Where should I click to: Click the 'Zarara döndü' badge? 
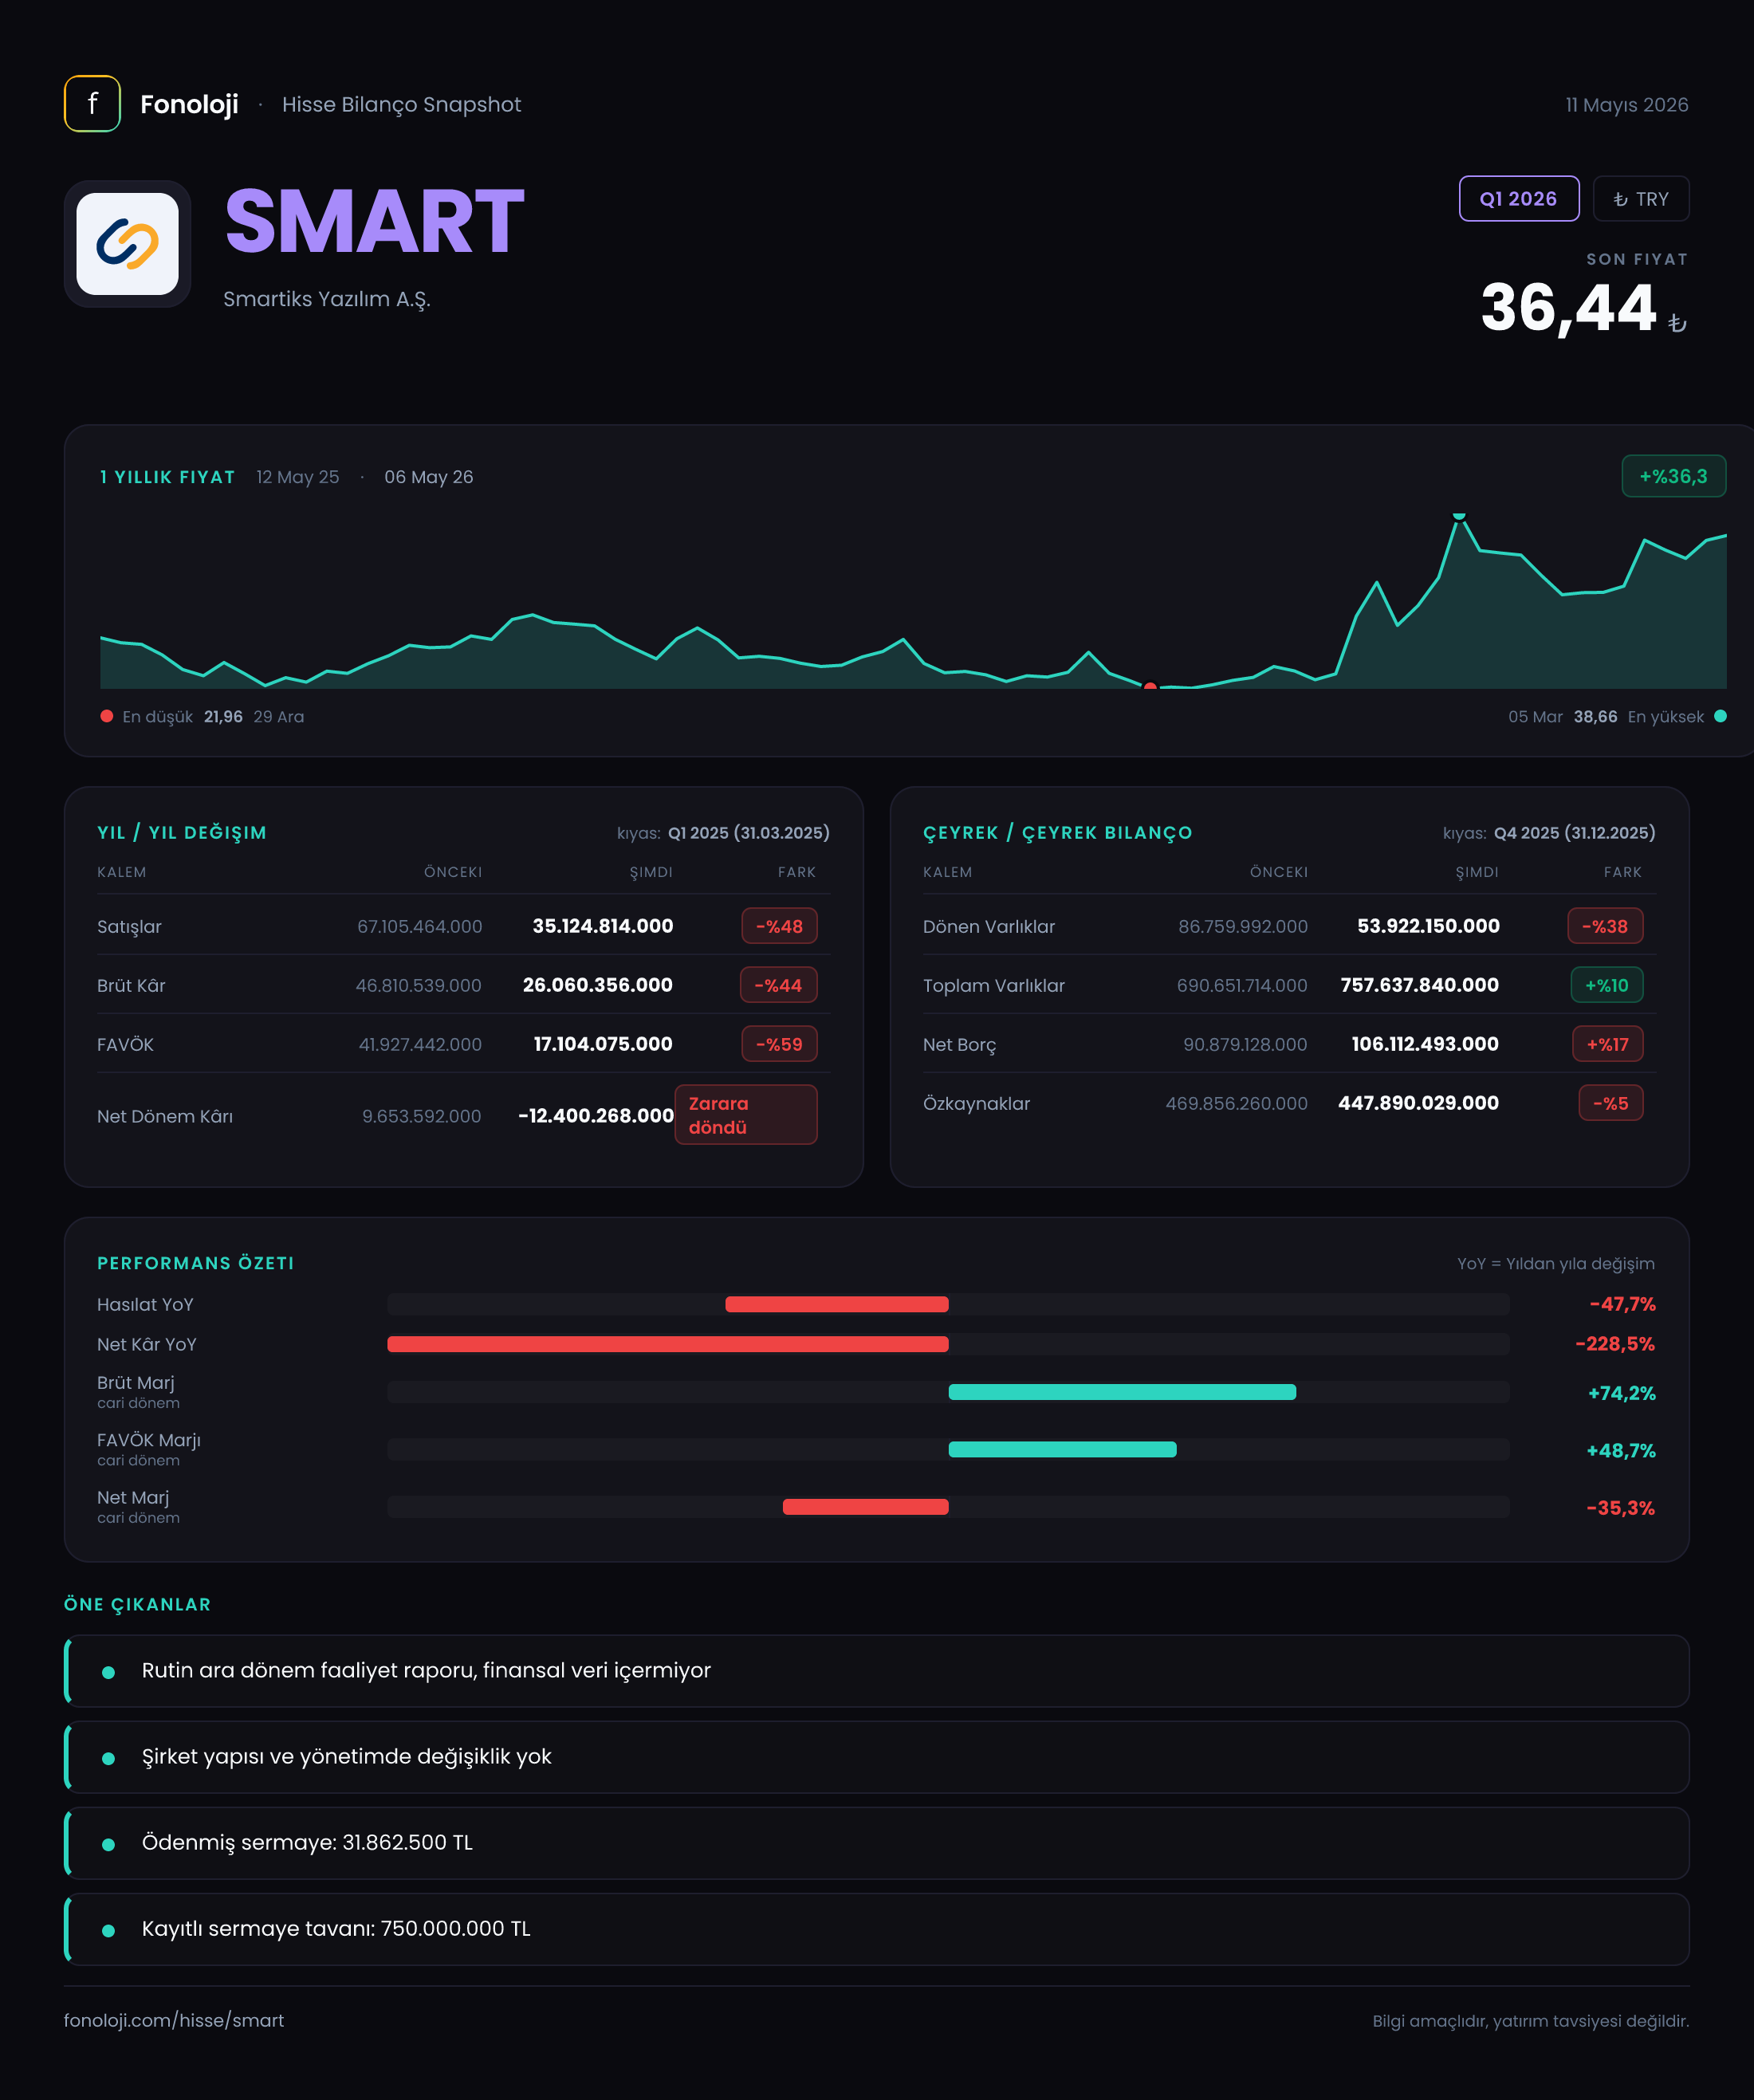(x=745, y=1115)
